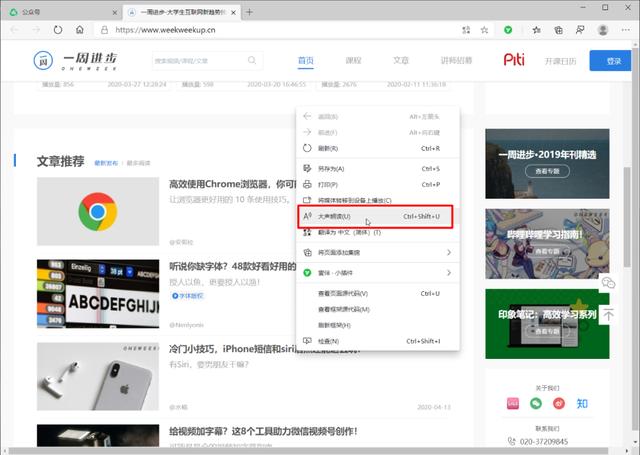Viewport: 640px width, 455px height.
Task: Open the blue 知 Zhihu social icon
Action: point(582,404)
